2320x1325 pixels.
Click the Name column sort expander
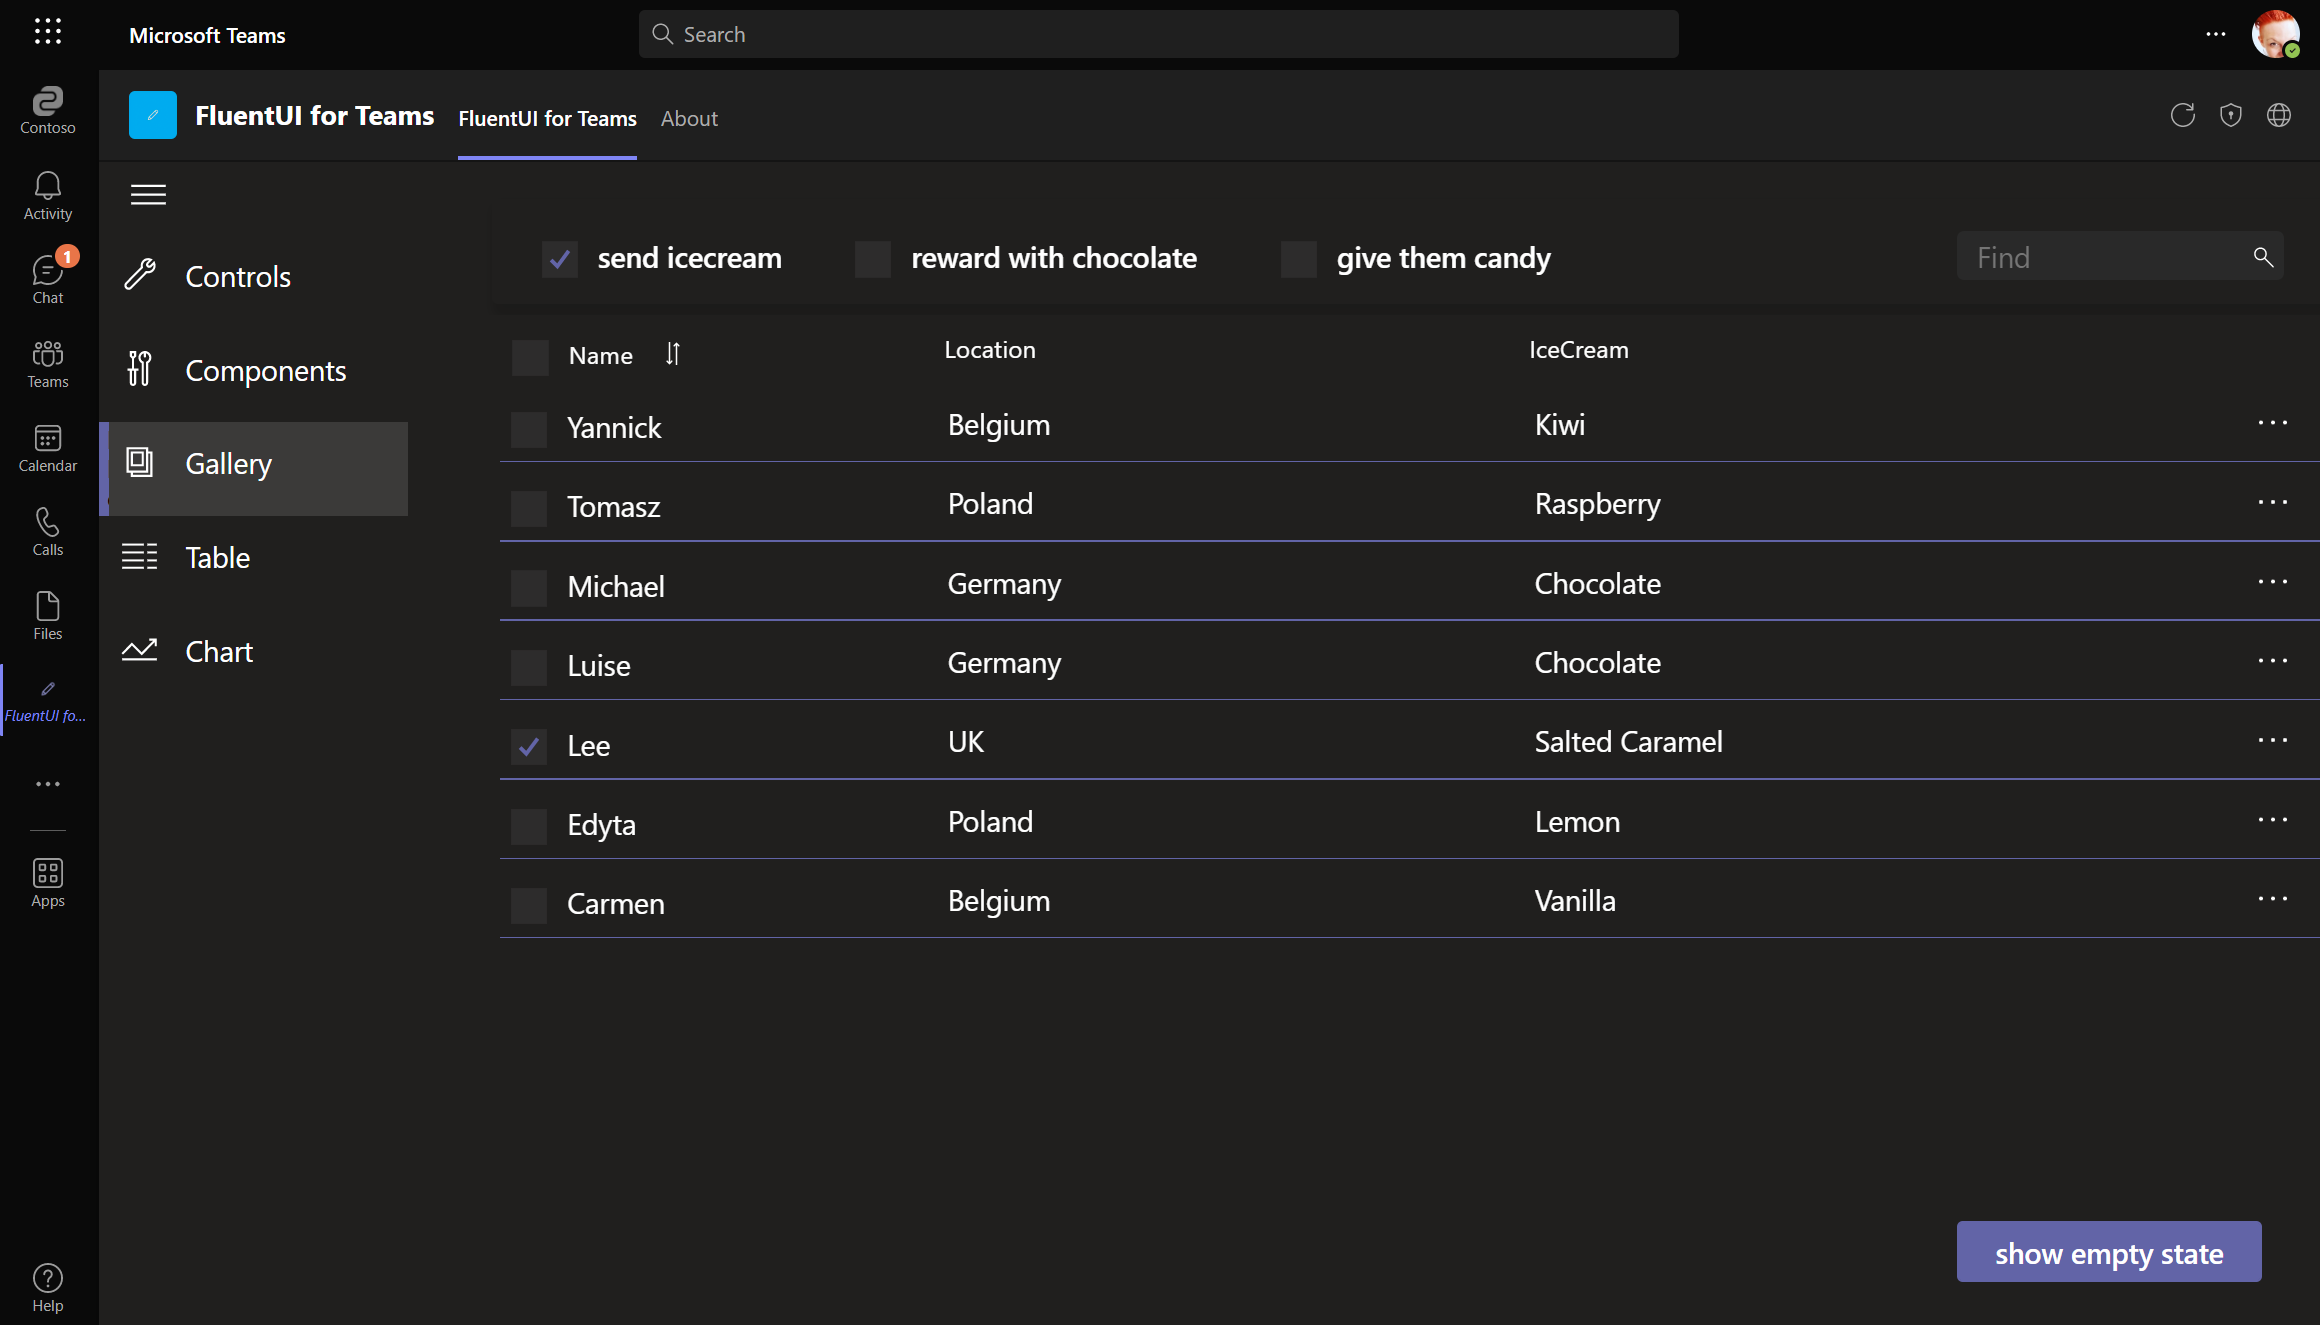(x=672, y=354)
